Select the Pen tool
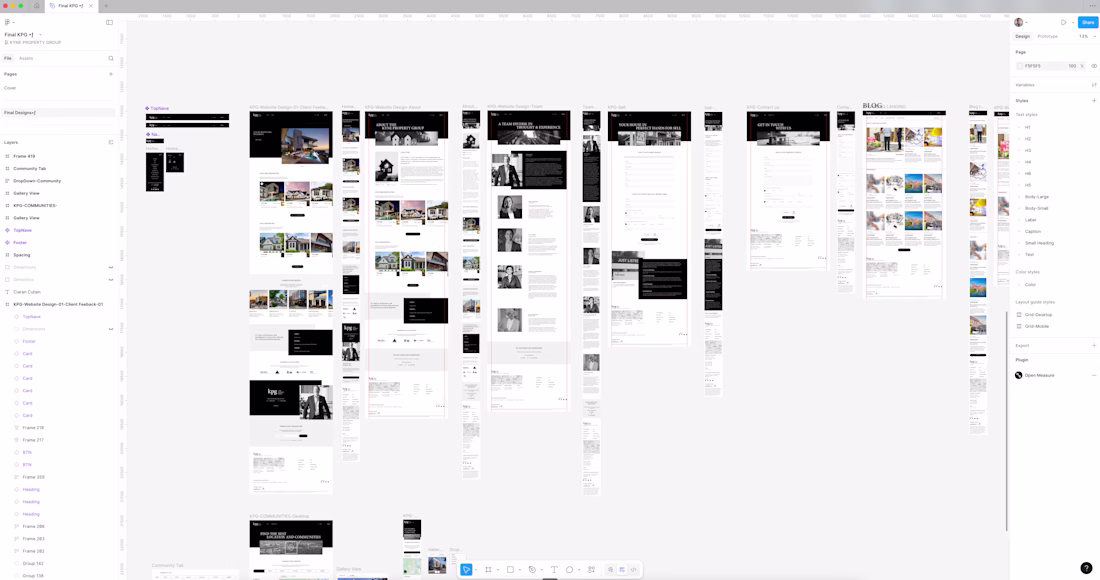Image resolution: width=1100 pixels, height=580 pixels. point(532,569)
